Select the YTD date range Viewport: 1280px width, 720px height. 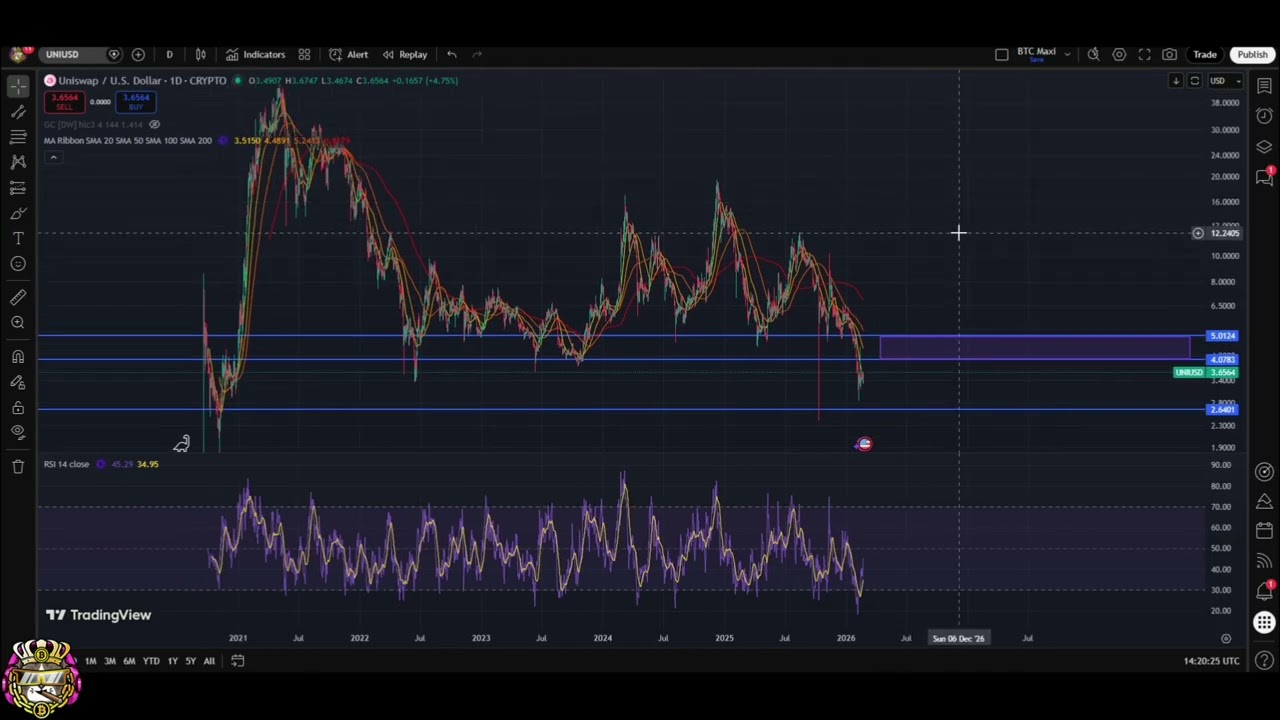pos(151,661)
